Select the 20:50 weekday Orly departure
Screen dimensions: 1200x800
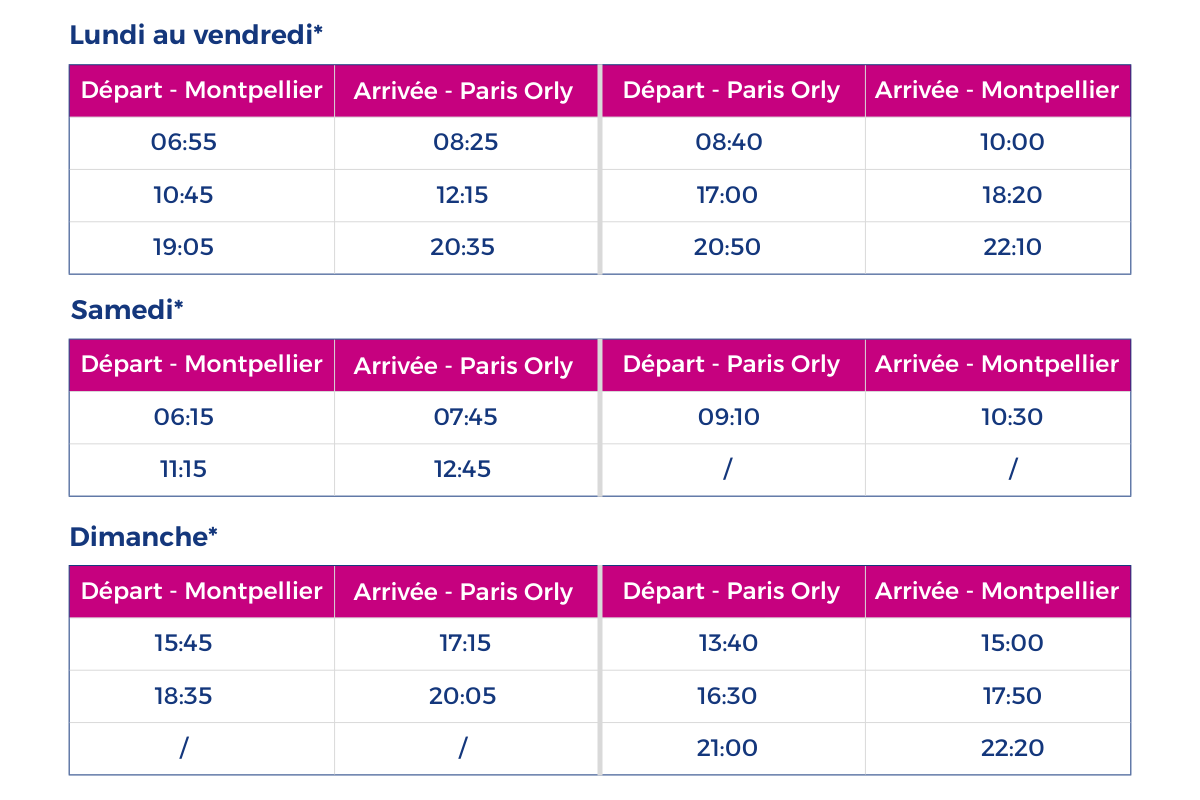click(727, 246)
